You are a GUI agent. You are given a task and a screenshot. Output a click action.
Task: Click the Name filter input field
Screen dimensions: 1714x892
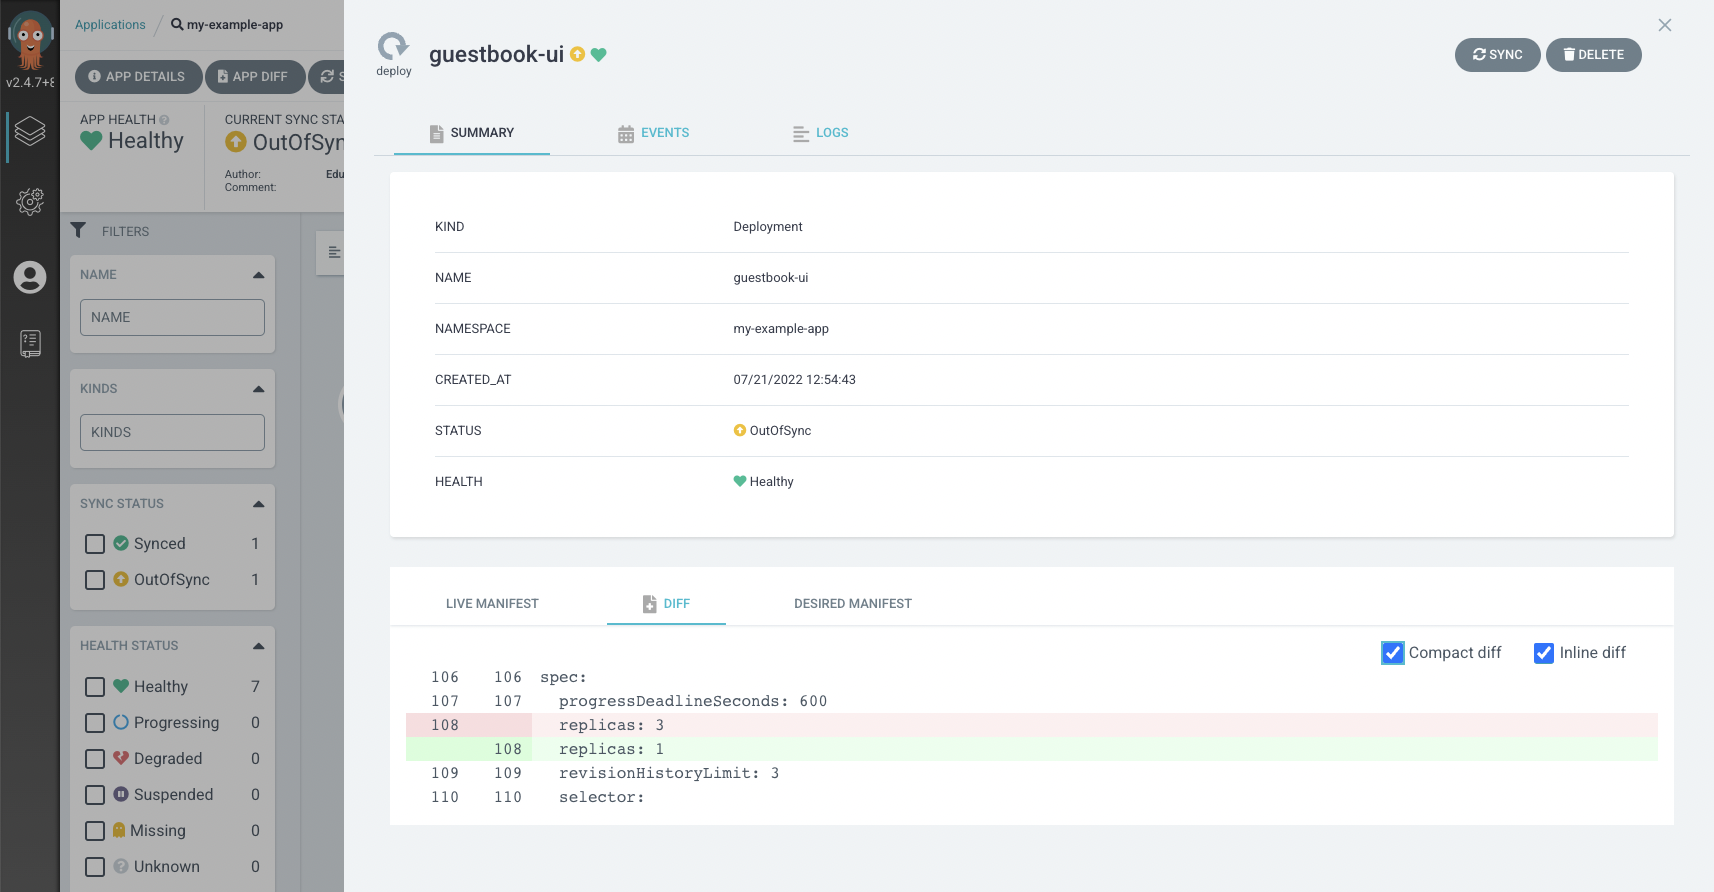pos(172,318)
